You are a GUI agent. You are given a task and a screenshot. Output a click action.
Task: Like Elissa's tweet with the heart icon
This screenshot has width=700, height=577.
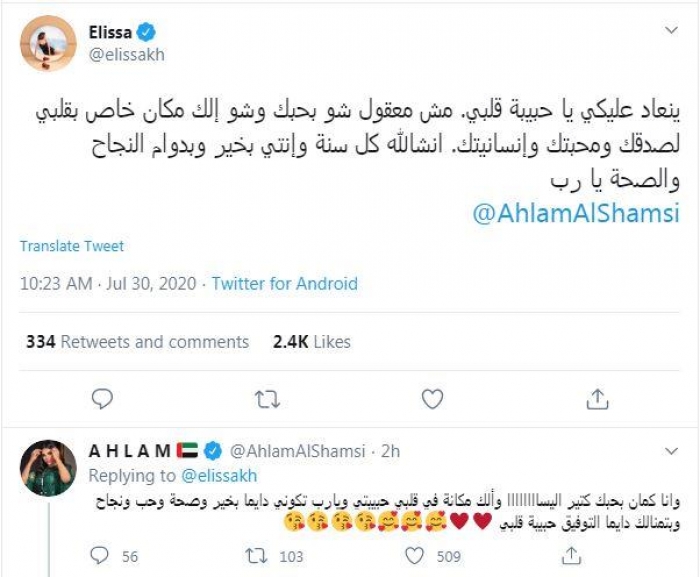(x=432, y=400)
